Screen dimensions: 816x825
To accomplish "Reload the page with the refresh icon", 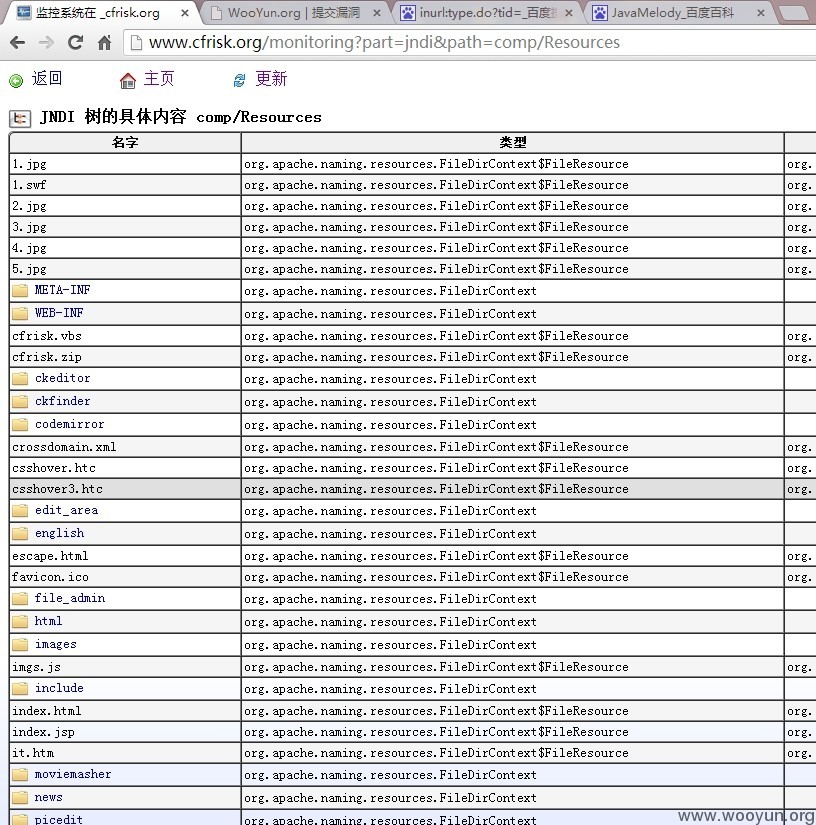I will (x=76, y=43).
